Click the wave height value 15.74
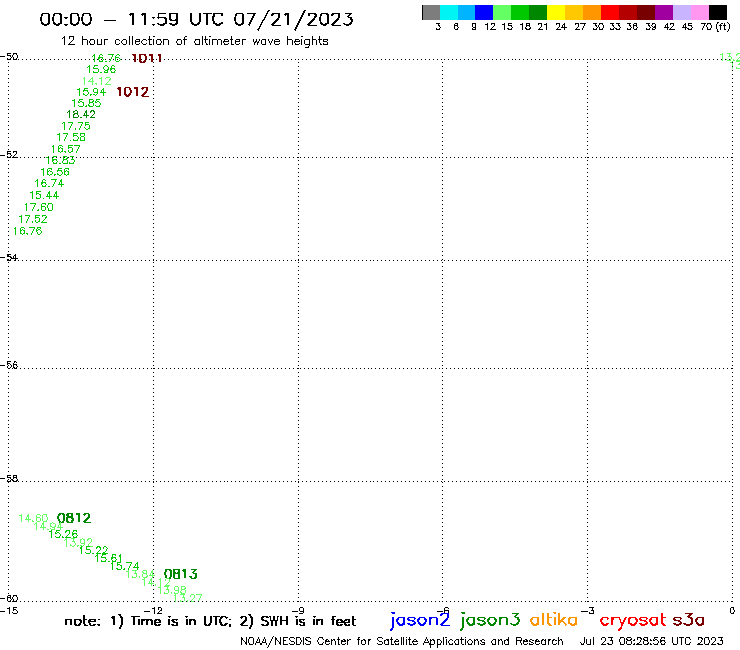This screenshot has height=650, width=740. pos(125,566)
